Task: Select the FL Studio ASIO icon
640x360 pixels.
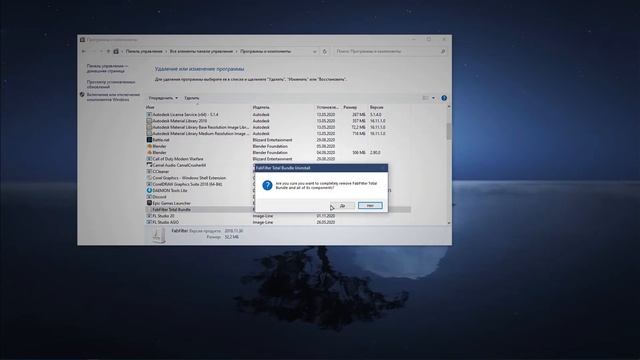Action: coord(149,222)
